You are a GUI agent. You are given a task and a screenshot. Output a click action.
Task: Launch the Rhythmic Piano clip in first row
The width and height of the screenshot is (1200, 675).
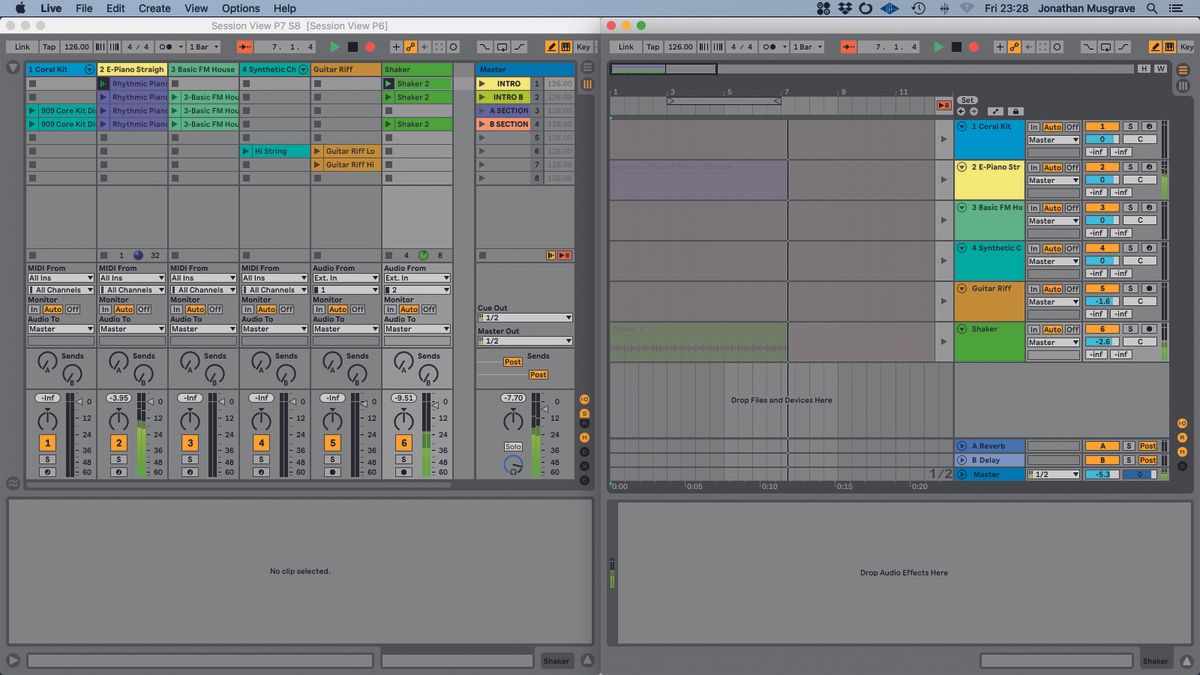tap(104, 84)
